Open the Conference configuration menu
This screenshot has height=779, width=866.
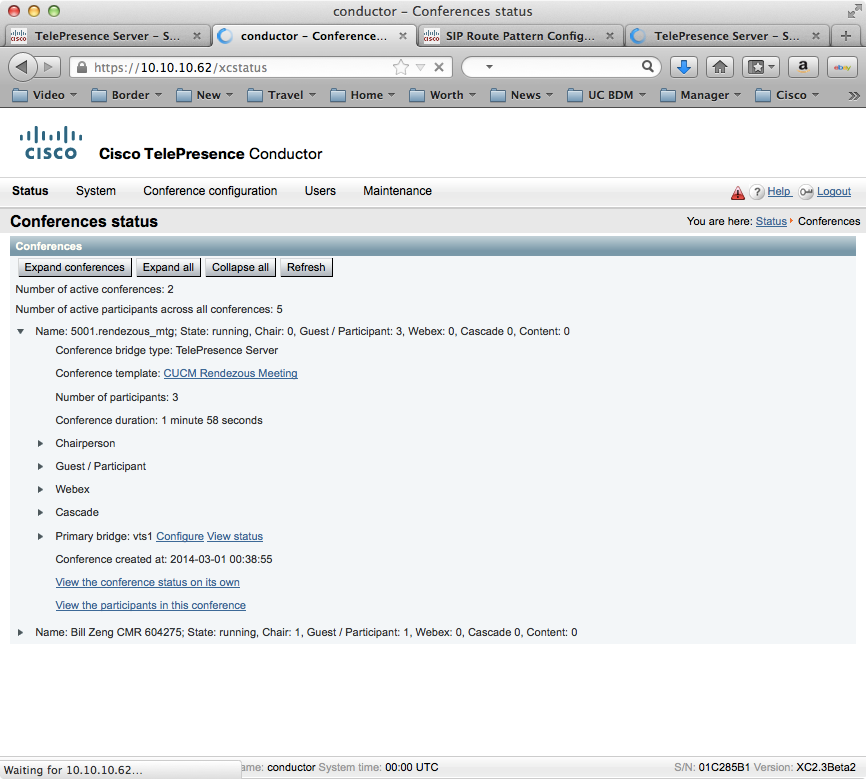(x=210, y=191)
